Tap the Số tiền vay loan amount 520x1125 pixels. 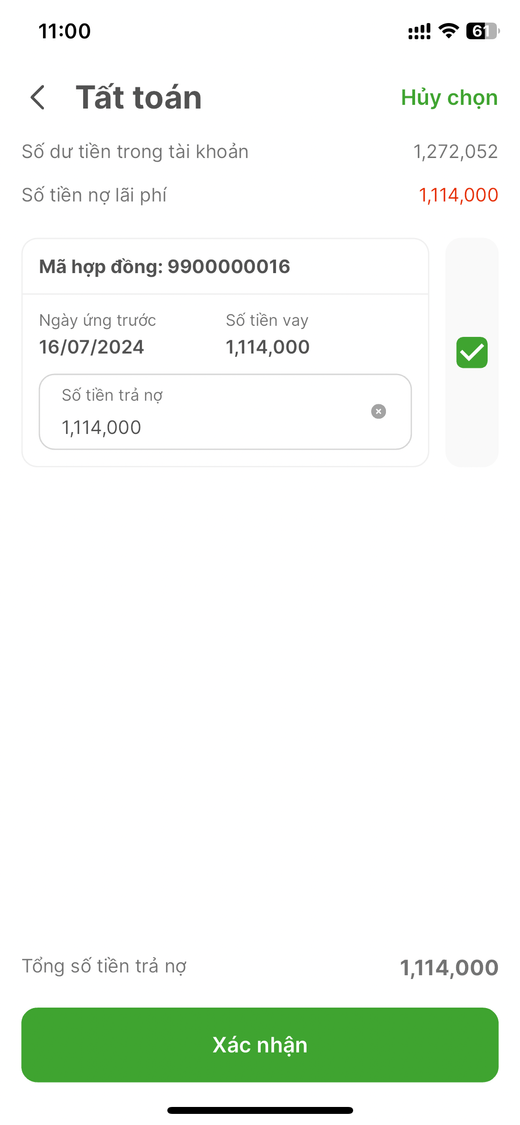[268, 347]
